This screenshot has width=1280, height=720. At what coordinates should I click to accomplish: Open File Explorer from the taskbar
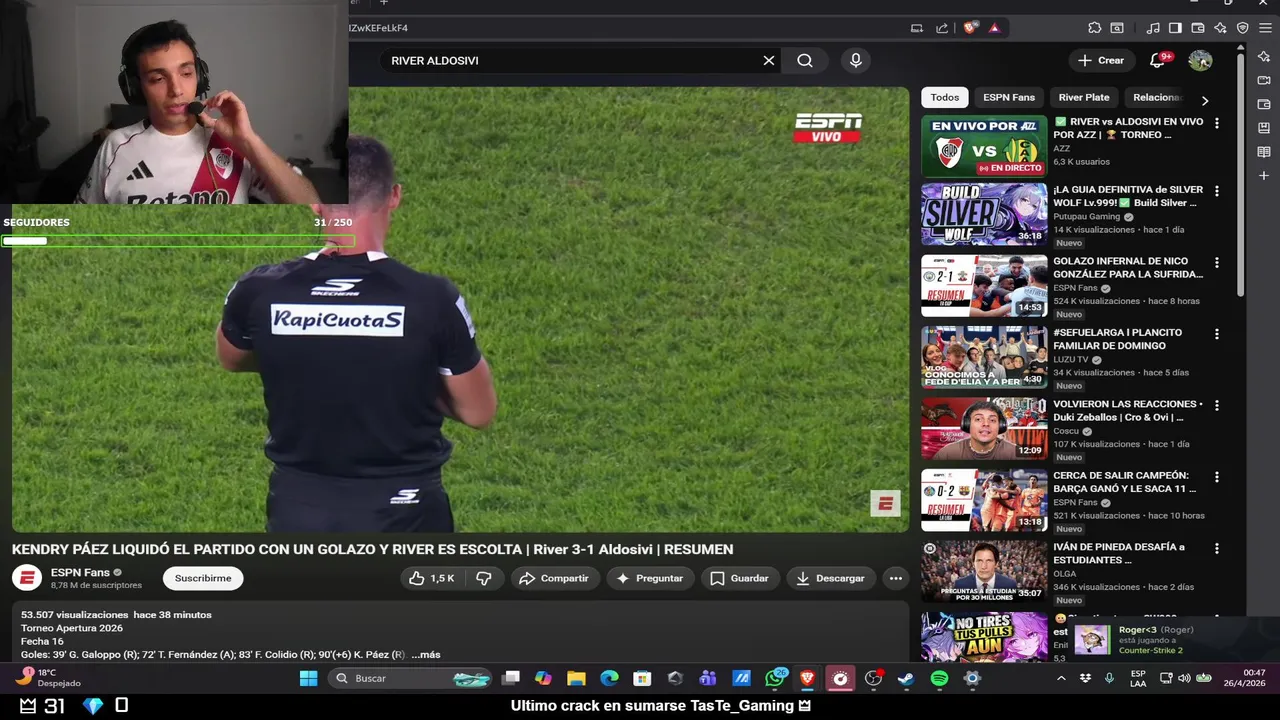point(576,678)
